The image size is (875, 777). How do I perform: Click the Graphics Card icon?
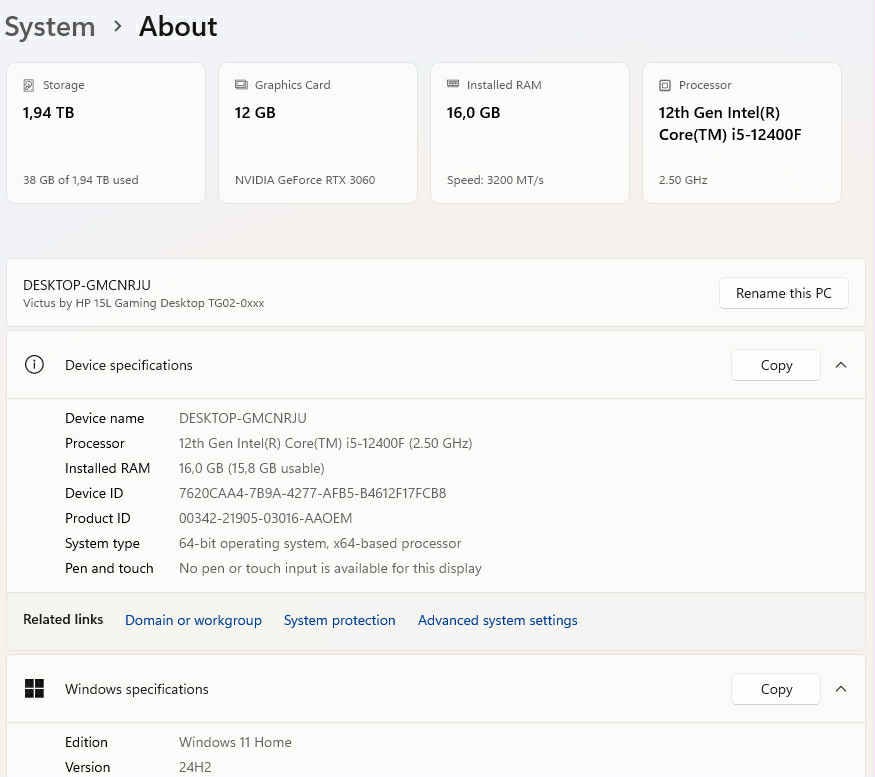point(241,85)
